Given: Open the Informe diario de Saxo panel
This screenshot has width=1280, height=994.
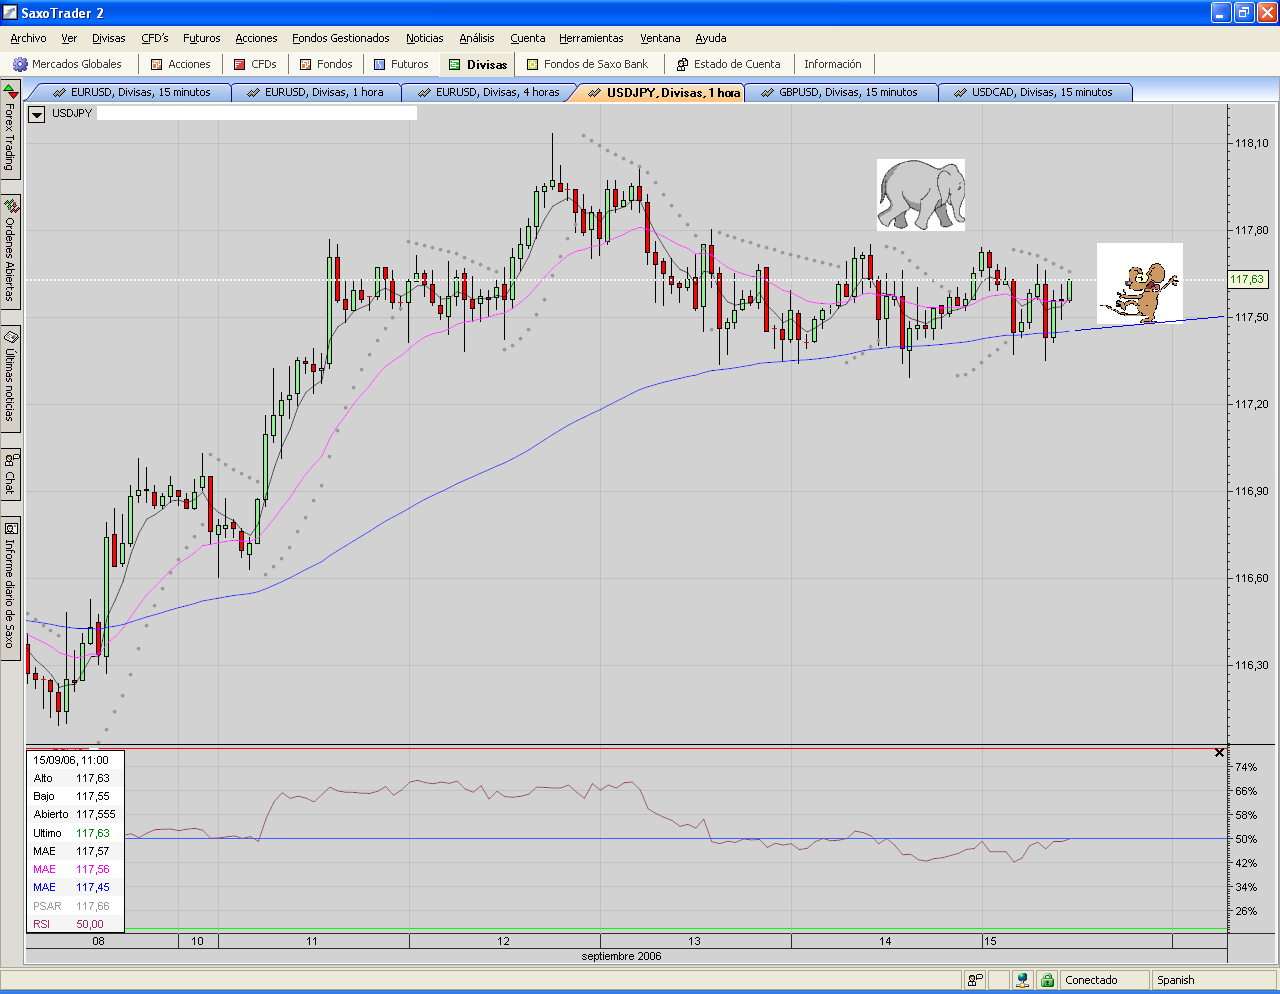Looking at the screenshot, I should coord(10,587).
